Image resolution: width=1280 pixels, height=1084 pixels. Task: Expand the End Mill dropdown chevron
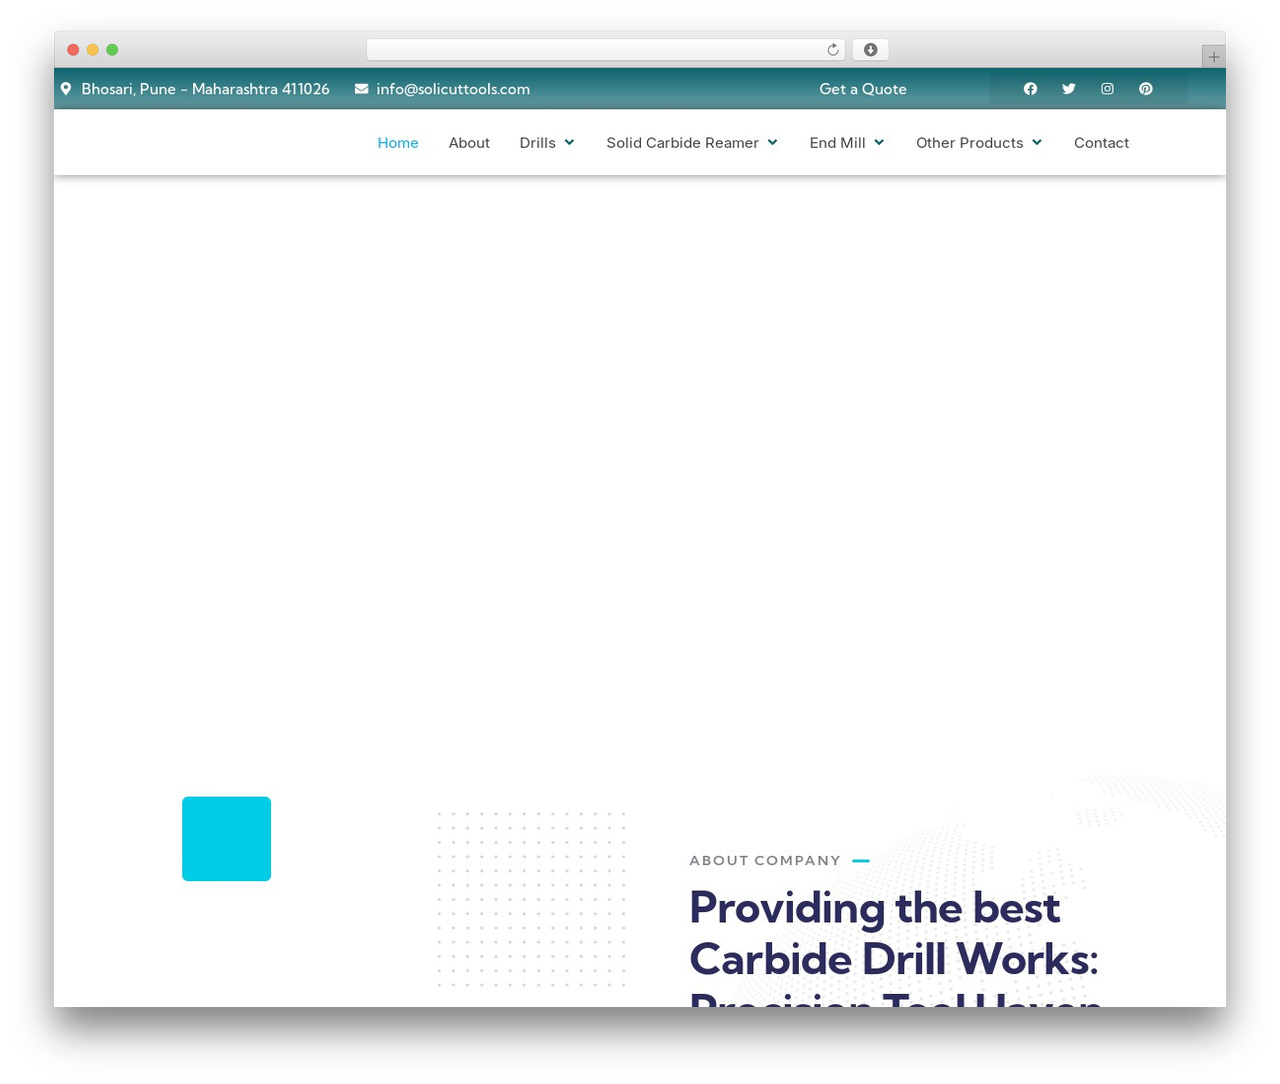click(879, 143)
